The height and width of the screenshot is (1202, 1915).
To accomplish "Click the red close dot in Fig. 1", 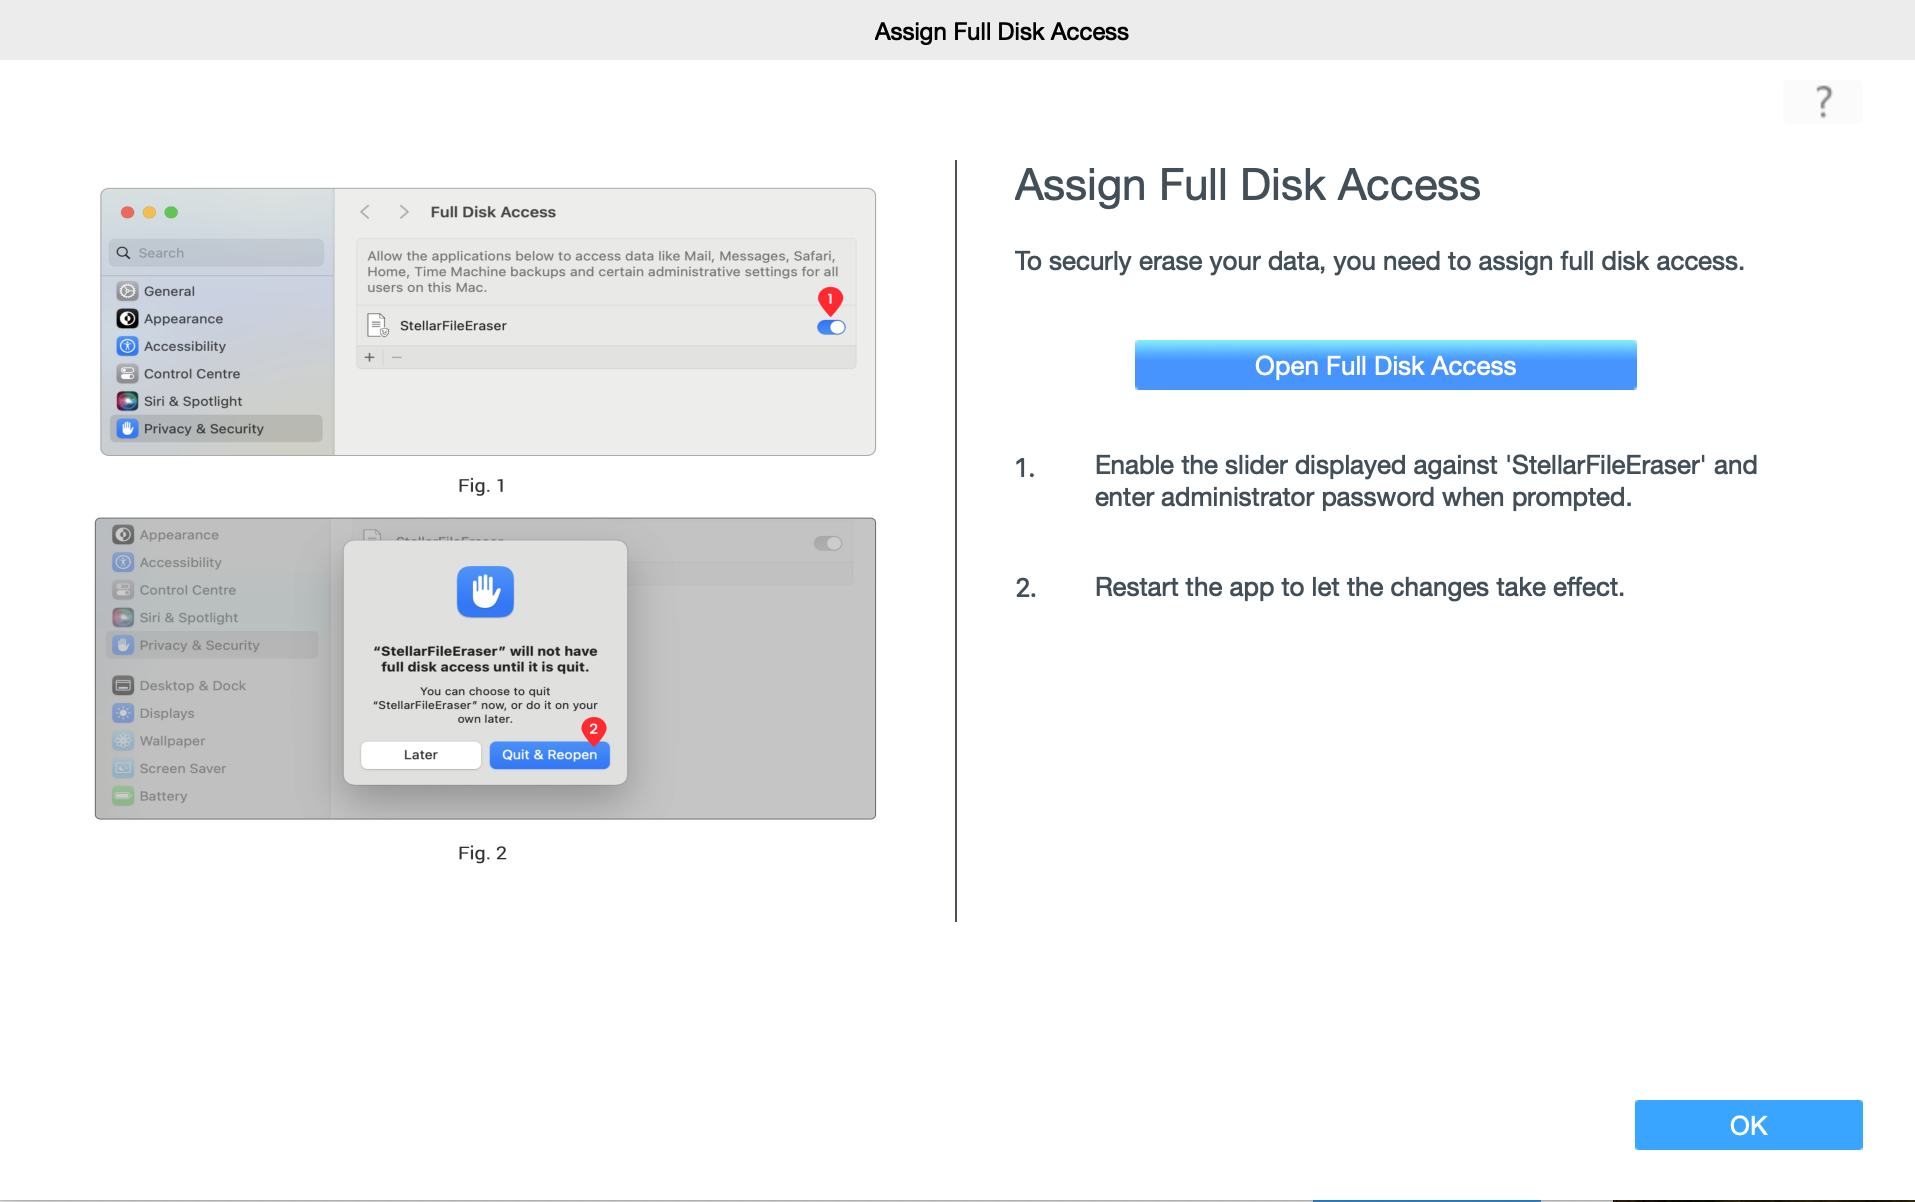I will click(x=127, y=212).
